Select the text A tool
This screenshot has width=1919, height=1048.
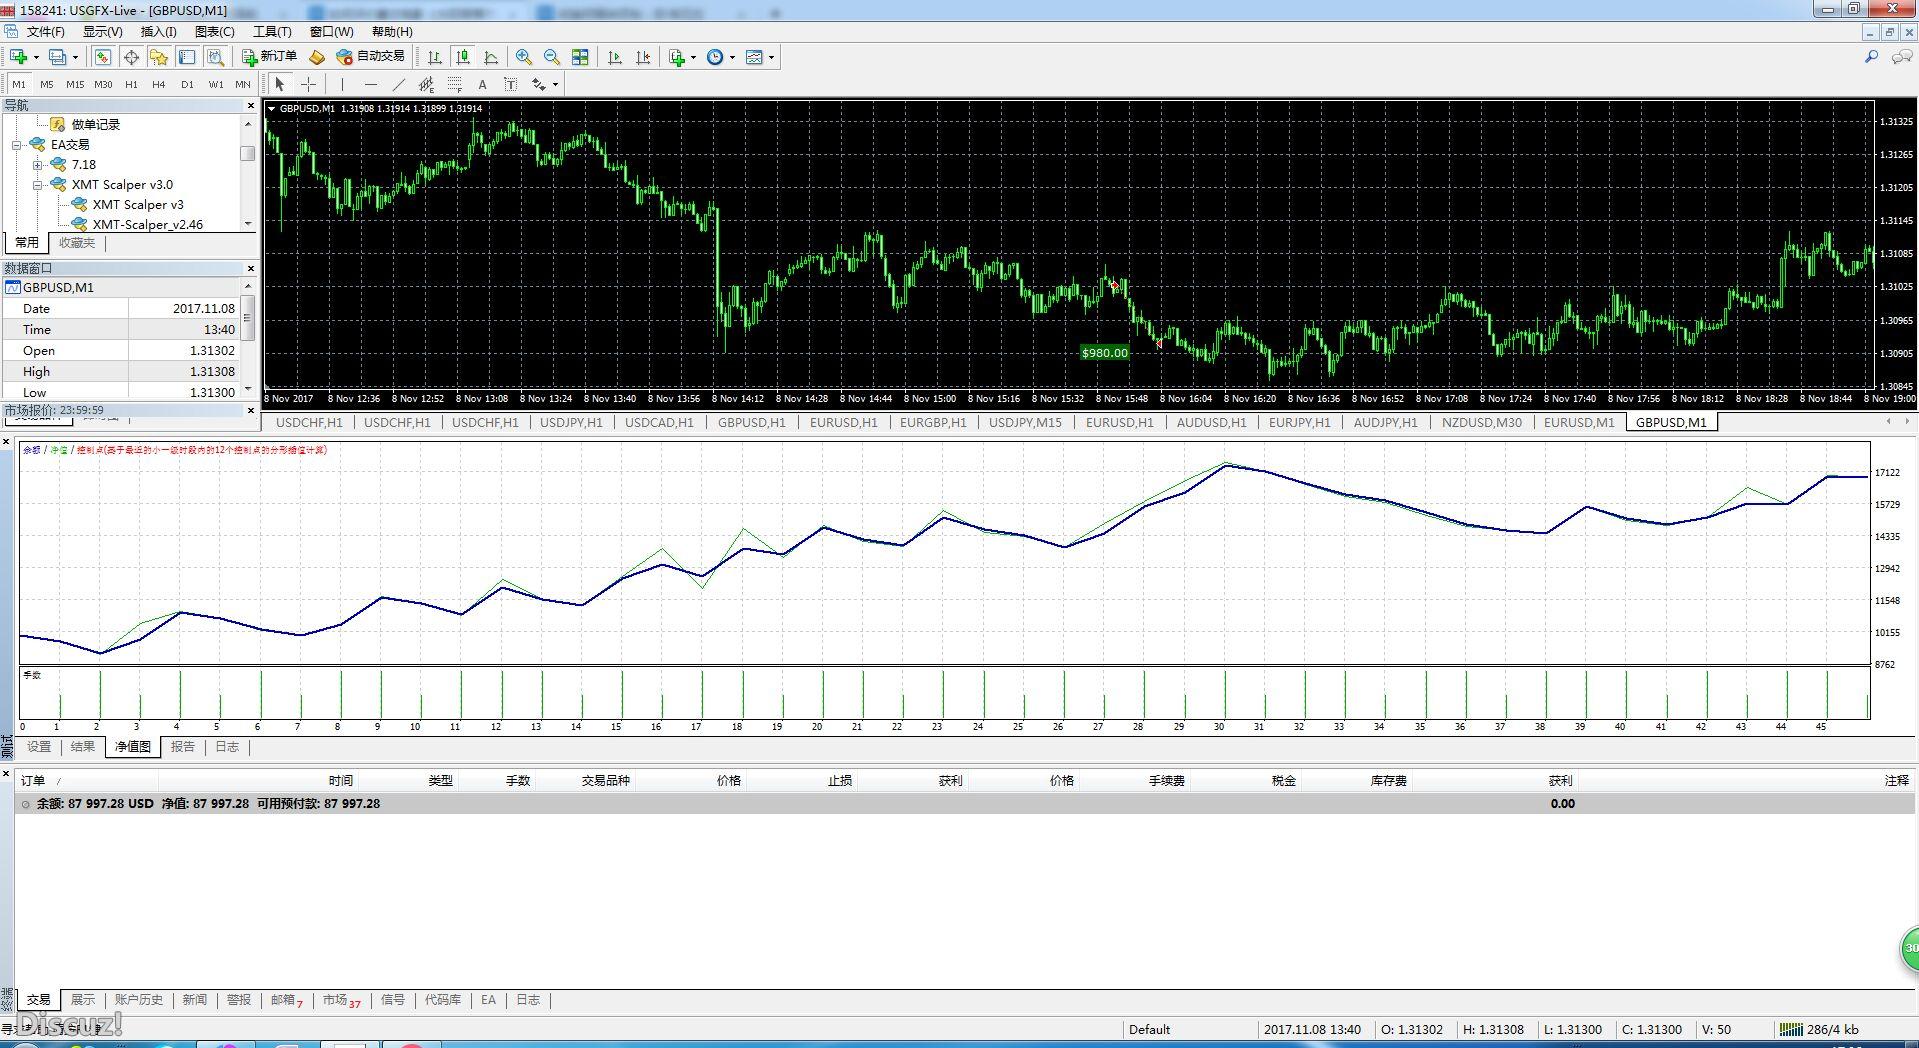coord(482,84)
